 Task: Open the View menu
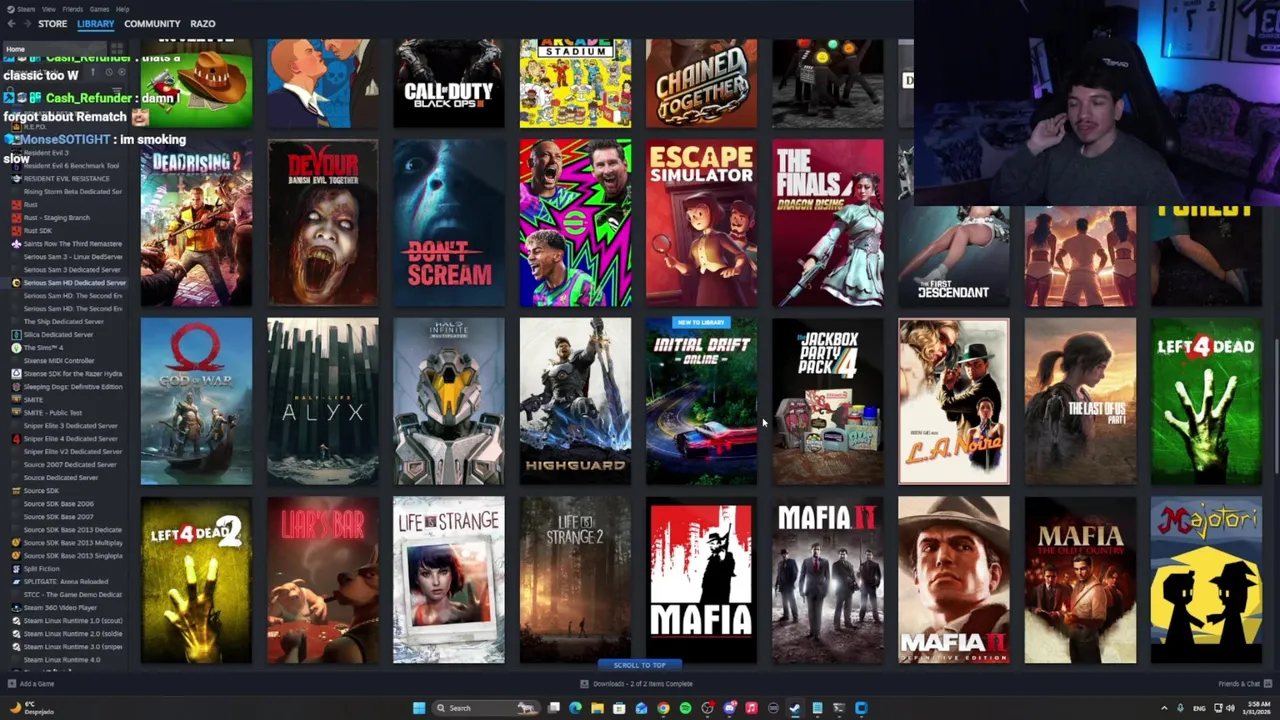coord(48,9)
